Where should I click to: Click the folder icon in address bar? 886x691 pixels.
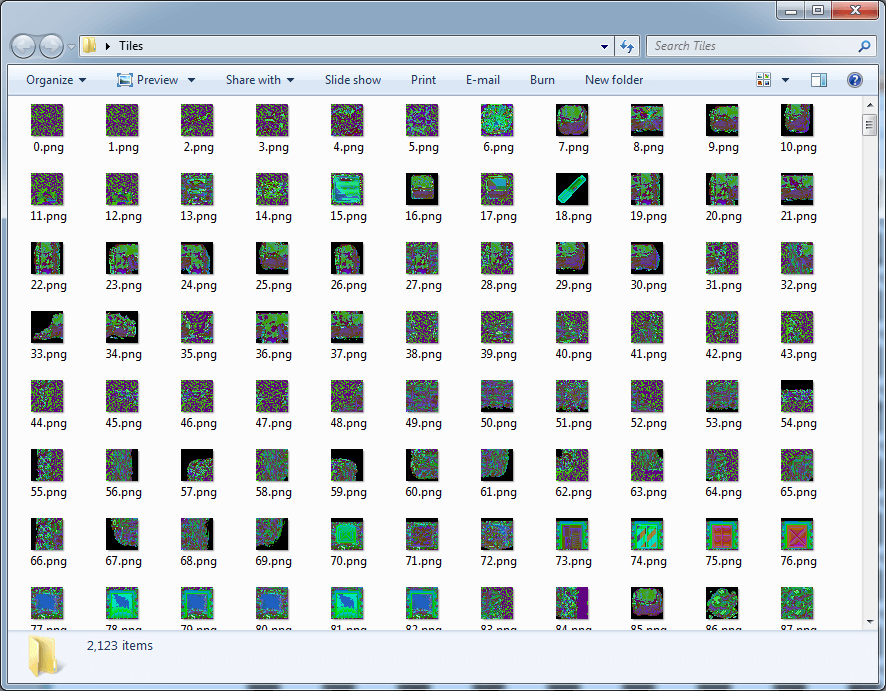coord(90,46)
